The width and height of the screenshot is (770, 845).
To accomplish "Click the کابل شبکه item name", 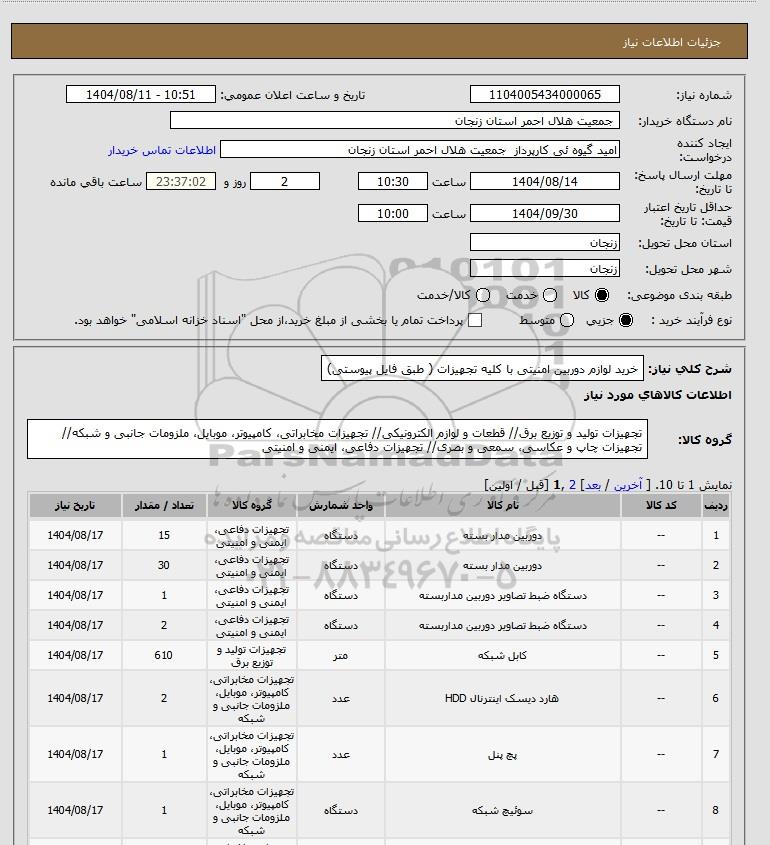I will pyautogui.click(x=503, y=656).
